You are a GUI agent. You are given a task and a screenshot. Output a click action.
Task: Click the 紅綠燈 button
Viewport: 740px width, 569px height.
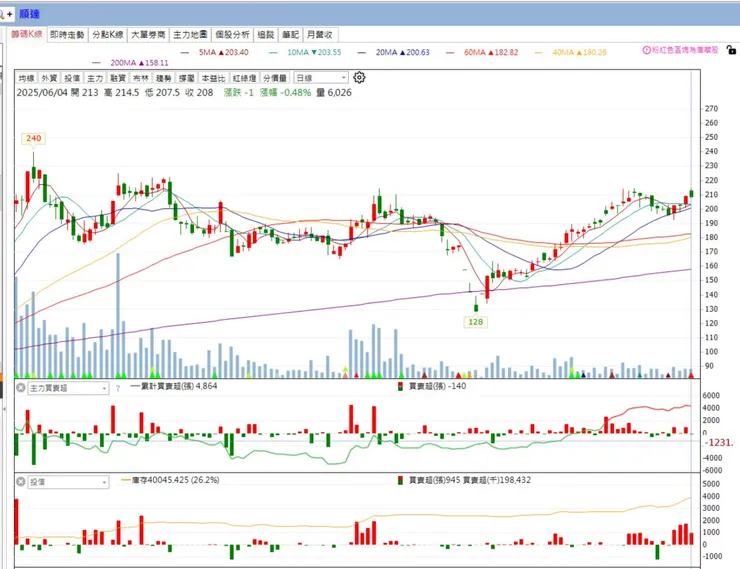(244, 78)
